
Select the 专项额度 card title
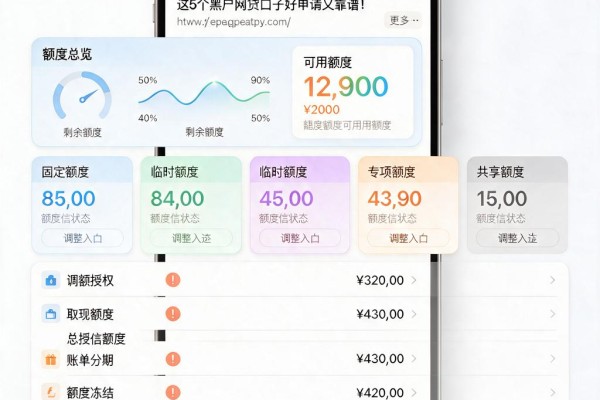point(391,172)
